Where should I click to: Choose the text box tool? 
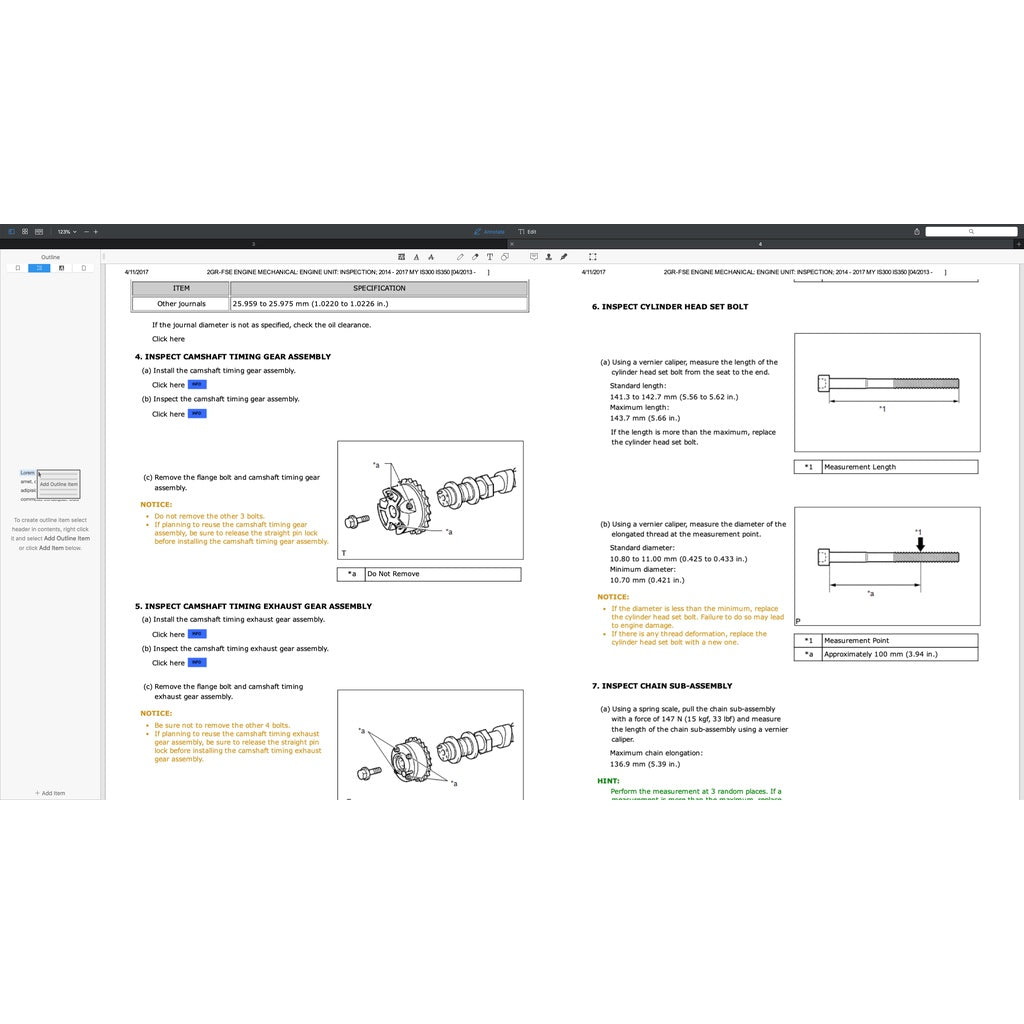coord(489,257)
